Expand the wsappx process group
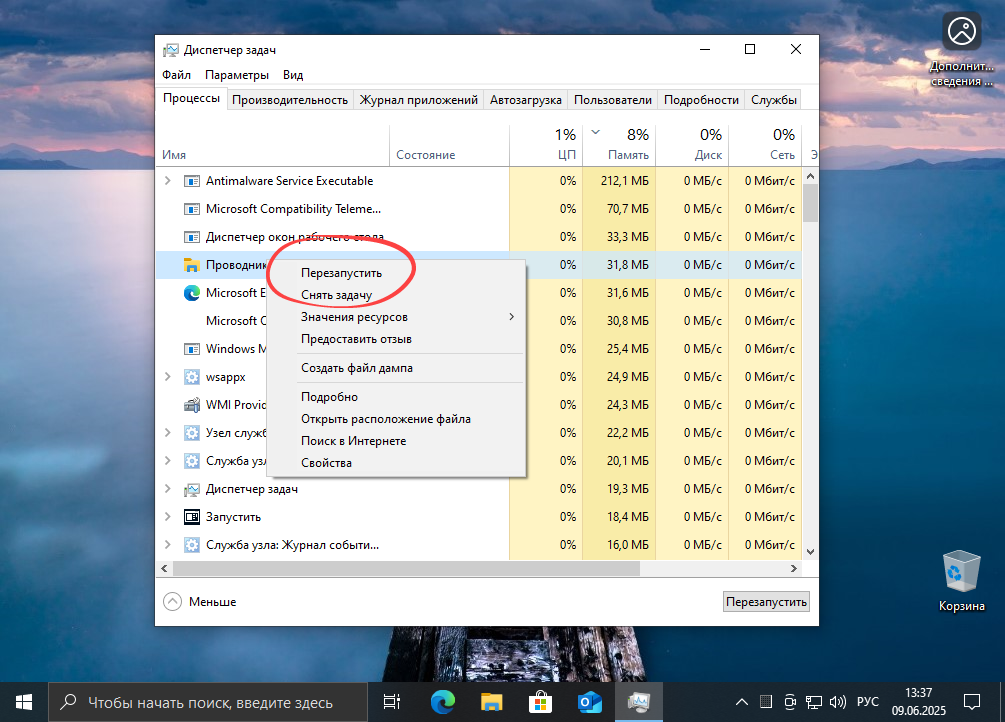1005x722 pixels. tap(168, 377)
